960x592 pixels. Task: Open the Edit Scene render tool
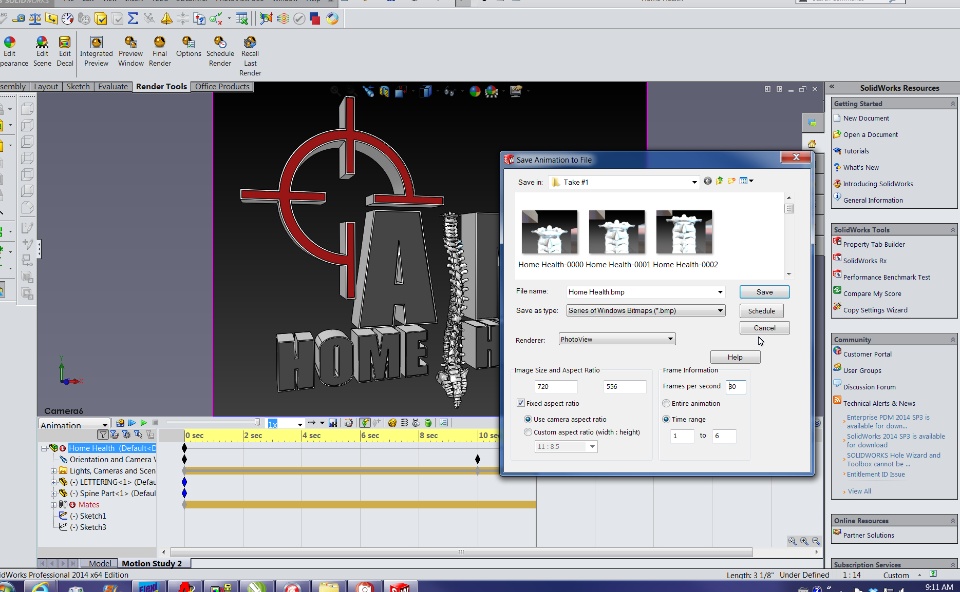pos(42,51)
